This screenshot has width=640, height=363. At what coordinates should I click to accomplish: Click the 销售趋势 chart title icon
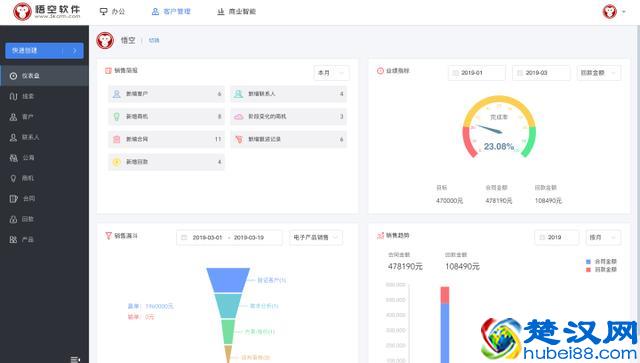point(380,236)
